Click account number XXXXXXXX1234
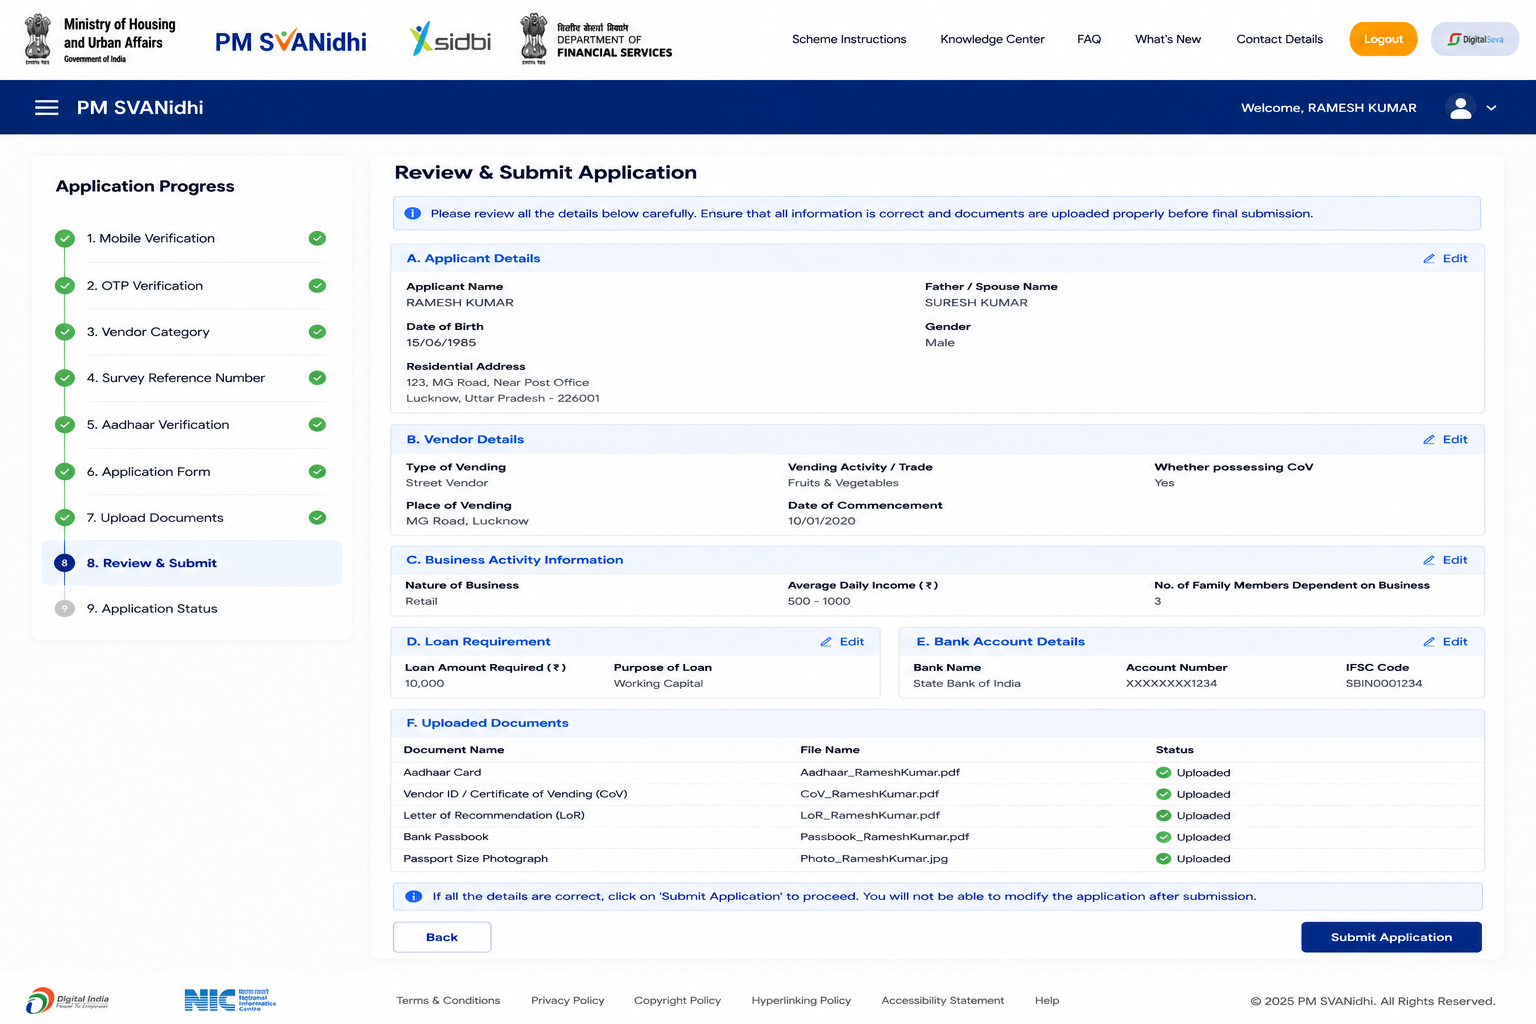The height and width of the screenshot is (1024, 1536). point(1171,684)
